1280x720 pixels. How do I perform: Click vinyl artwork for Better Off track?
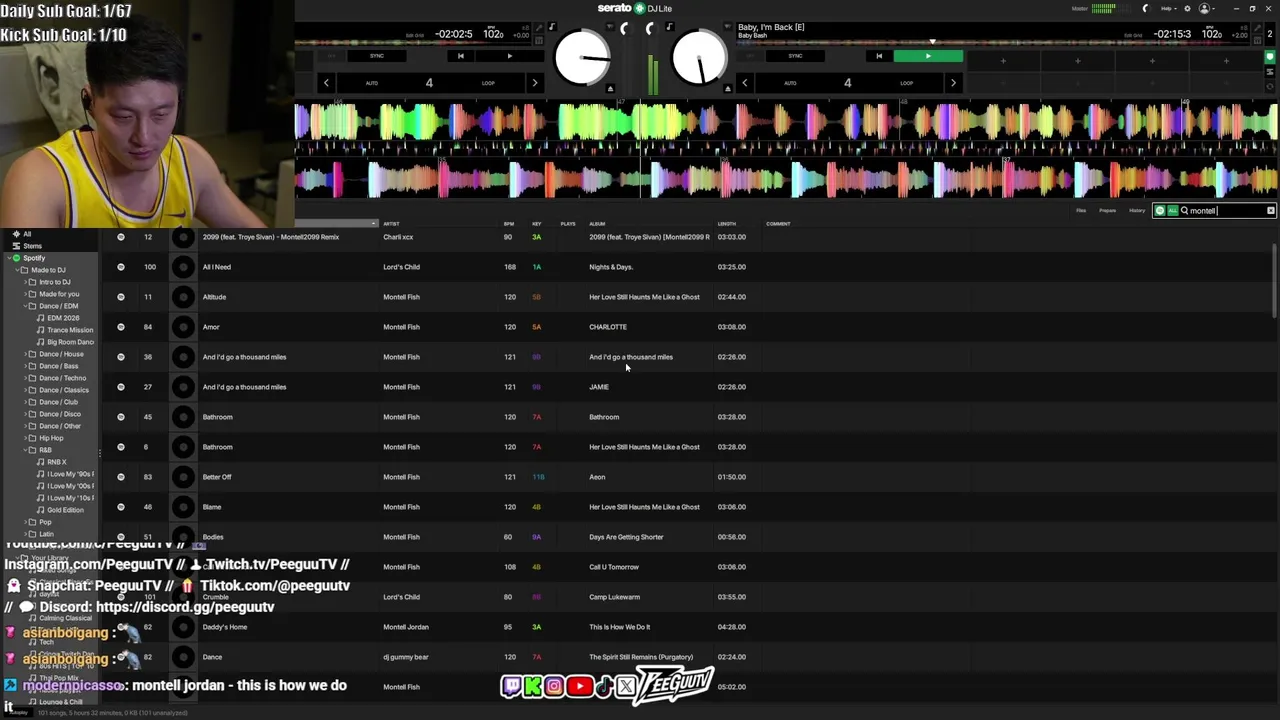[x=183, y=477]
